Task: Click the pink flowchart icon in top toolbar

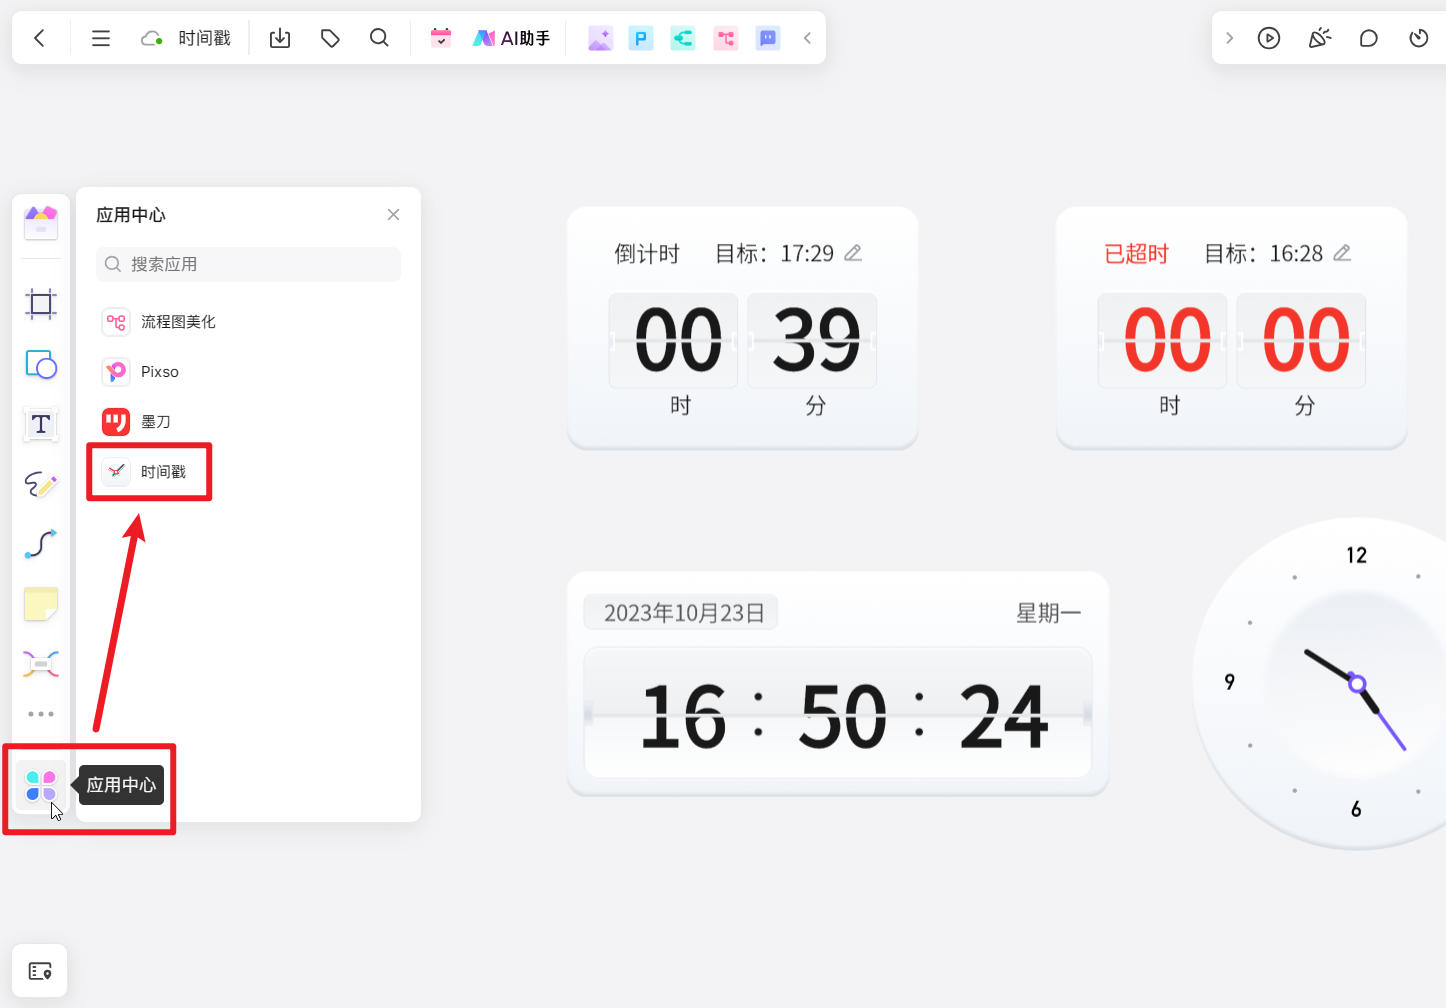Action: (x=726, y=38)
